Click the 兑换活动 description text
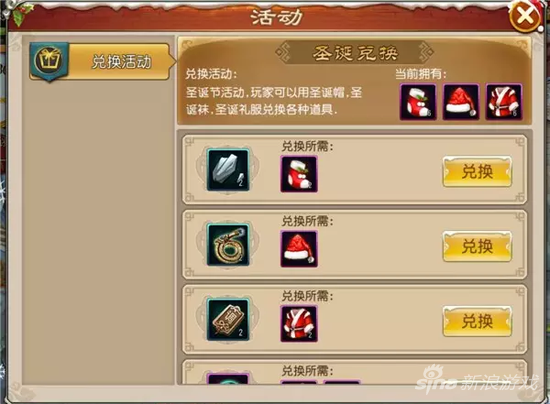Screen dimensions: 550x404 click(x=274, y=101)
